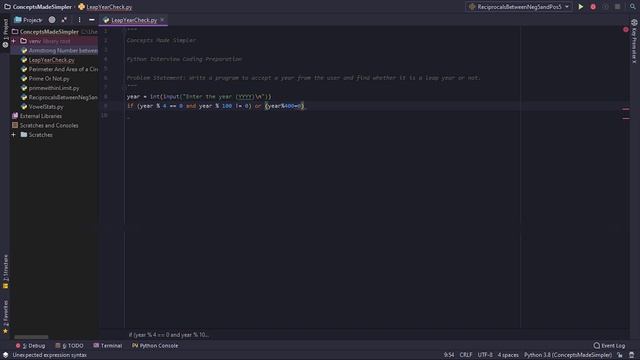
Task: Toggle the 1: Project side tool window tab
Action: pyautogui.click(x=5, y=33)
